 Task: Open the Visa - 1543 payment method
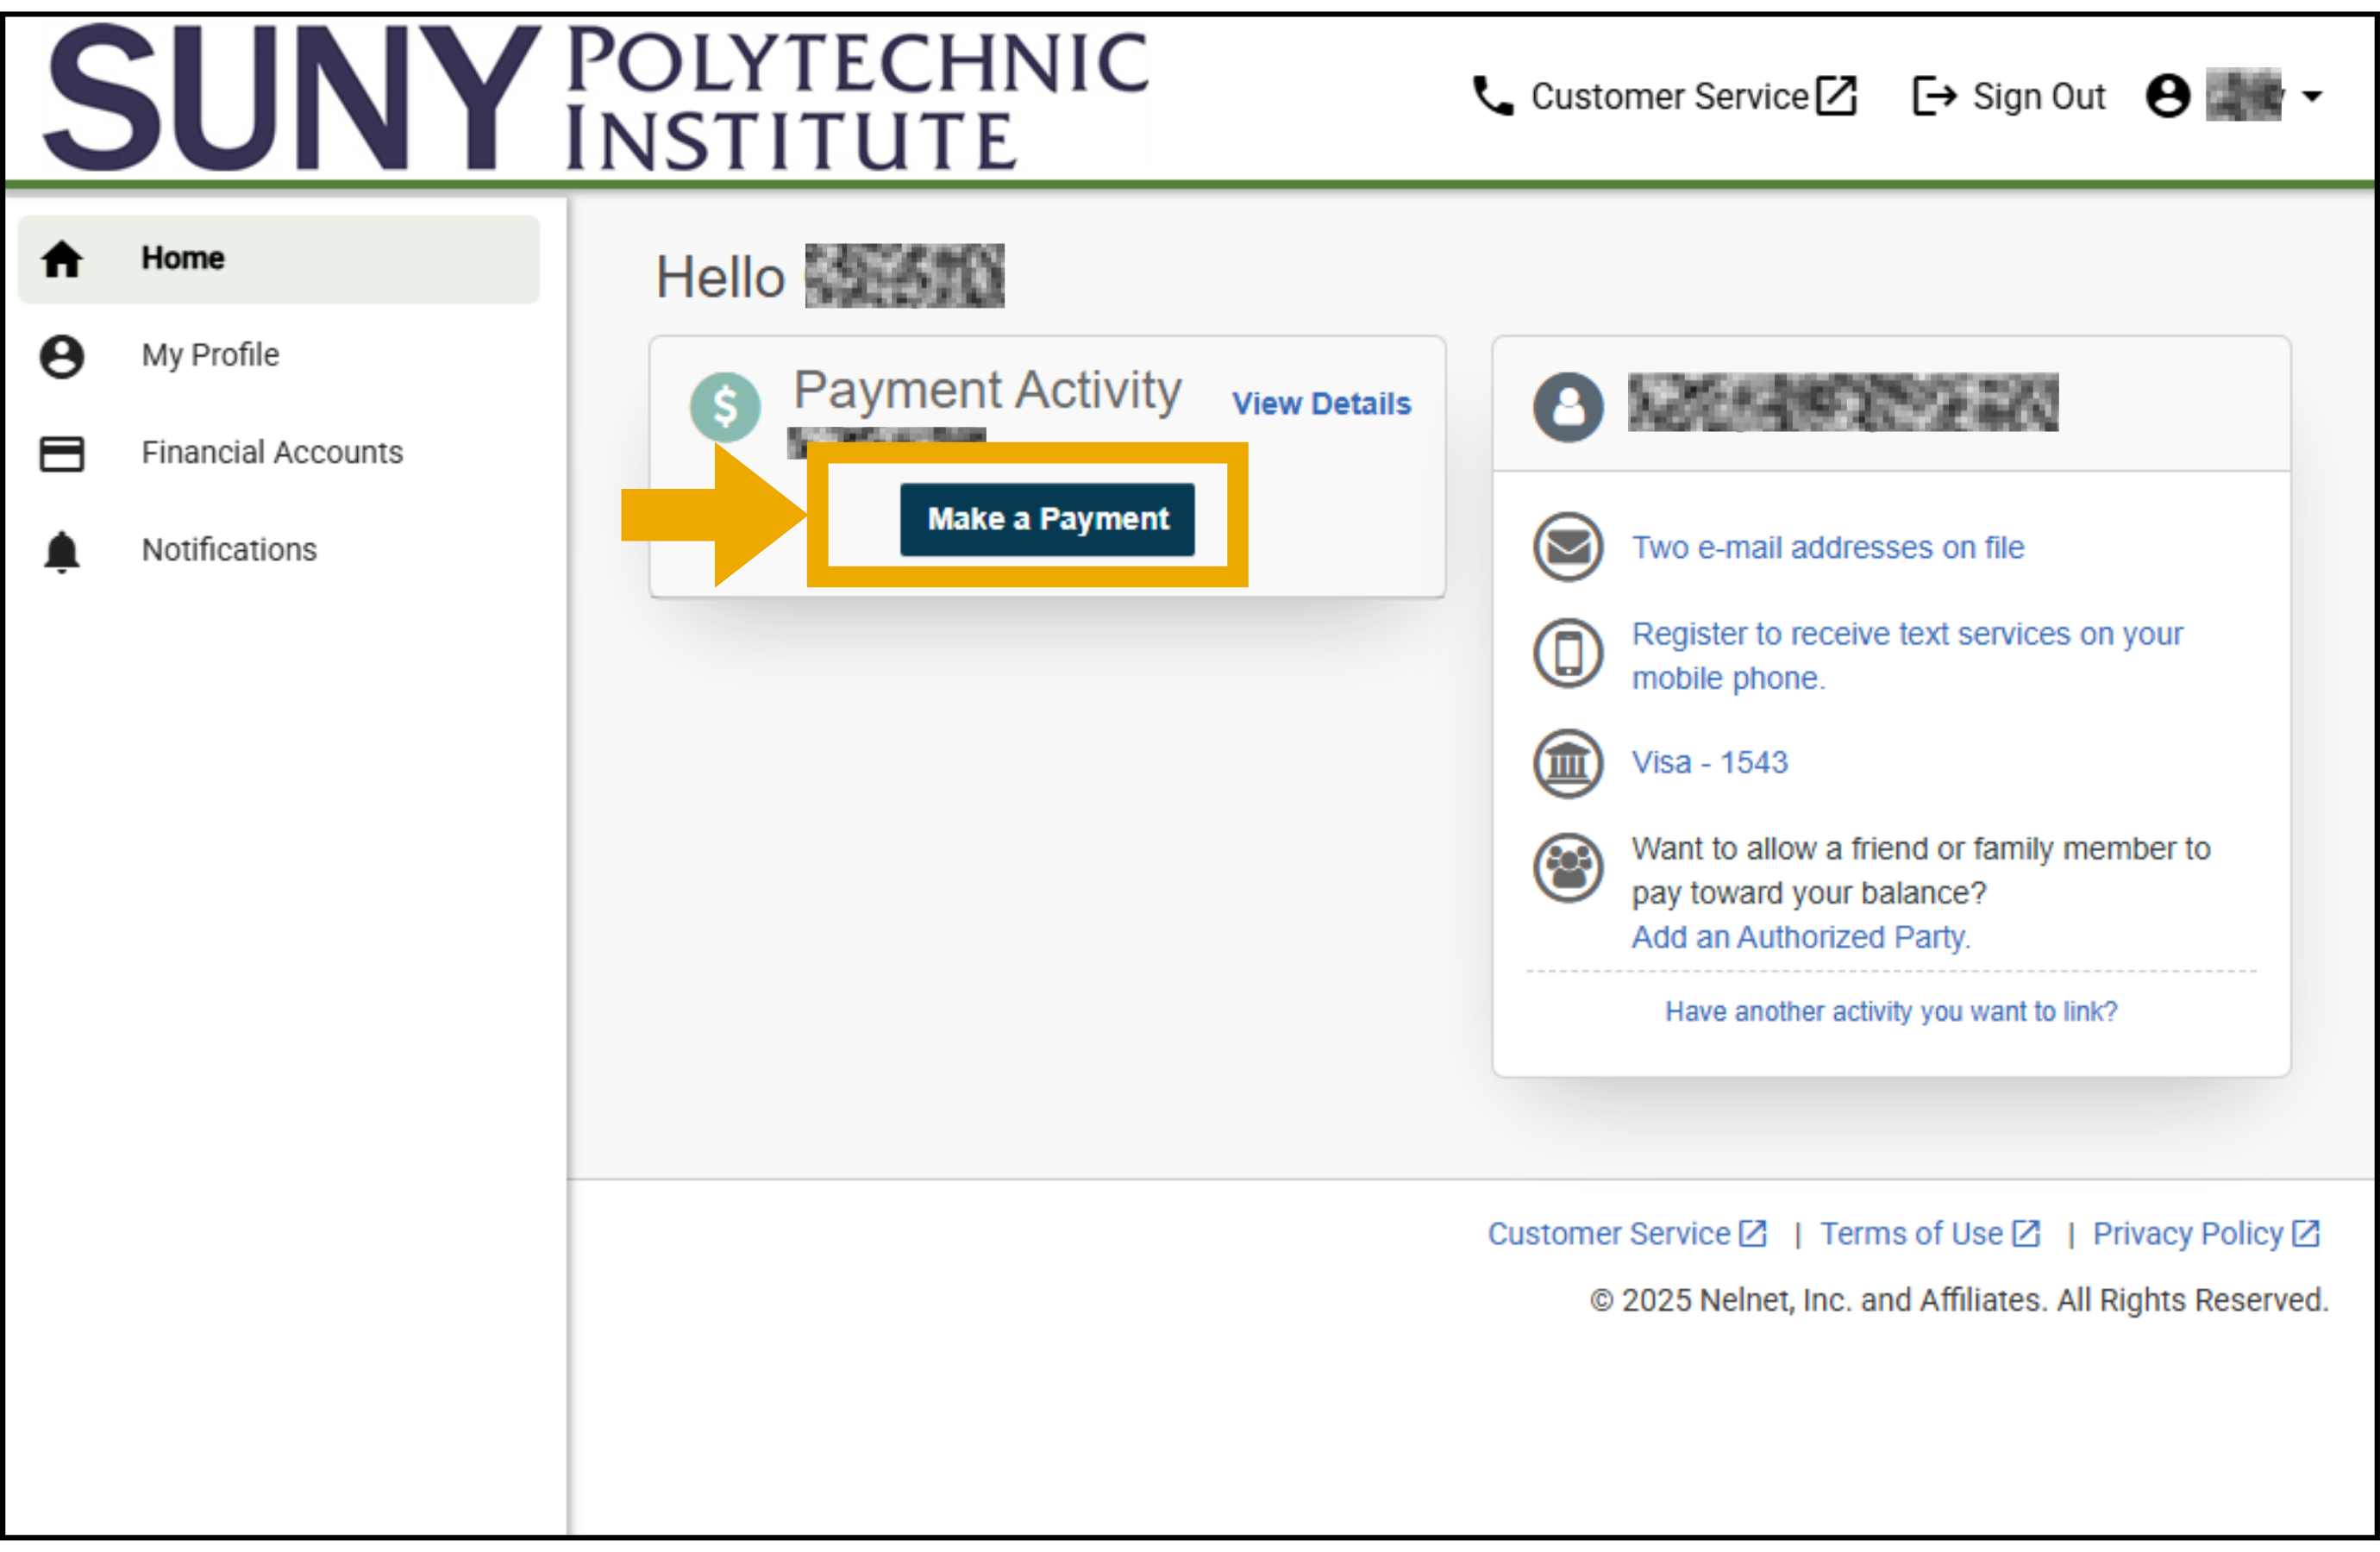[1709, 763]
